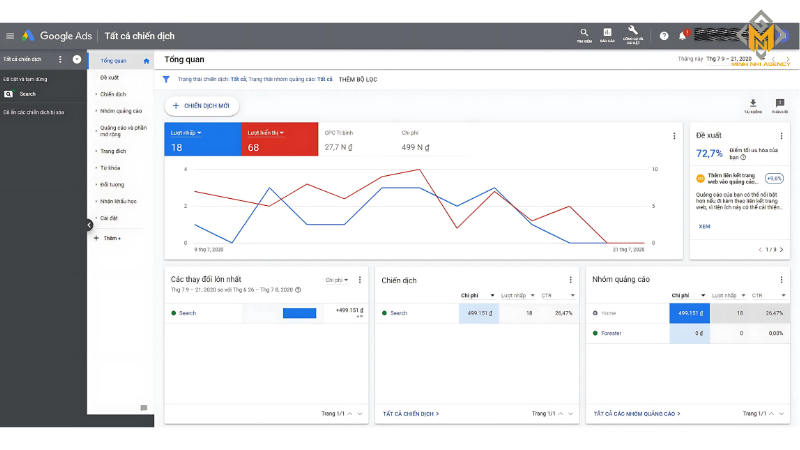
Task: Click the comment icon at bottom of nav
Action: point(144,408)
